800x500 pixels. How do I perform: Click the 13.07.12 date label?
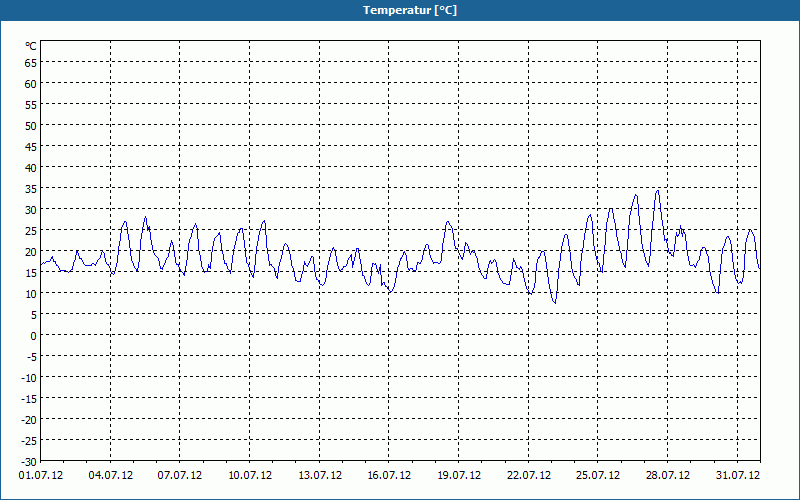pos(319,476)
